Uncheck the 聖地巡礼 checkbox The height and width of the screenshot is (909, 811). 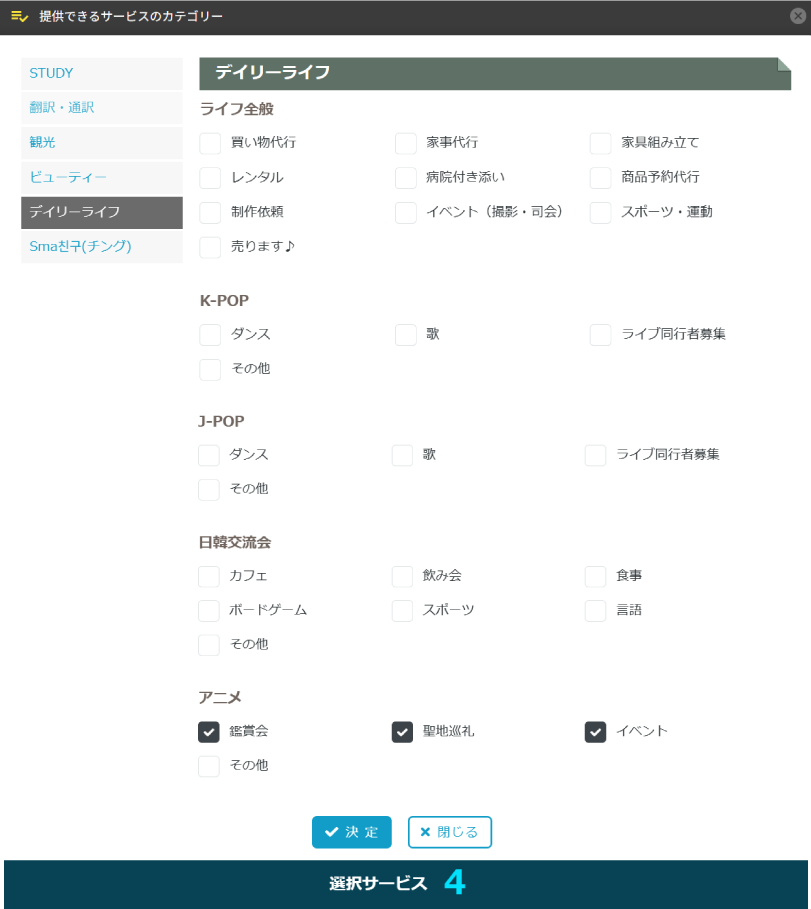point(402,731)
